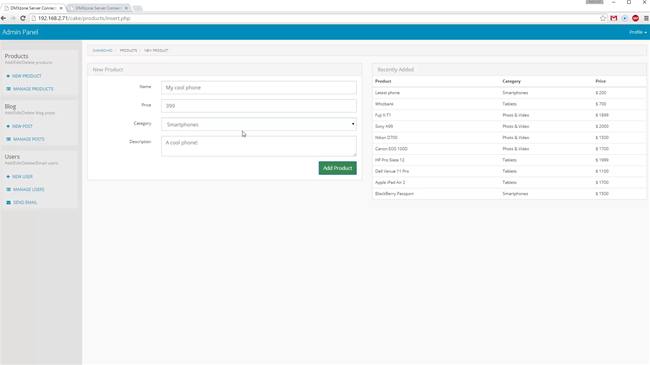This screenshot has width=650, height=365.
Task: Select the Apple iPad Air 2 row
Action: [x=509, y=182]
